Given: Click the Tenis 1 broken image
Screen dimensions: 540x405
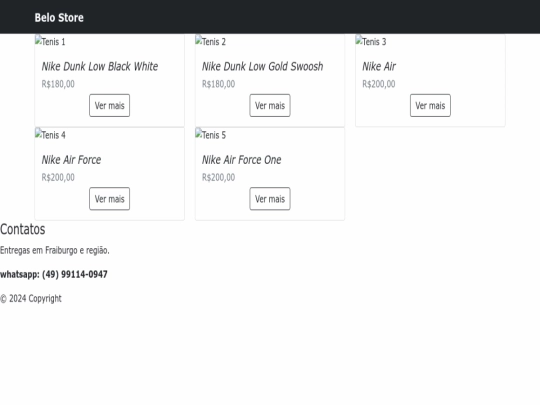Looking at the screenshot, I should 50,41.
